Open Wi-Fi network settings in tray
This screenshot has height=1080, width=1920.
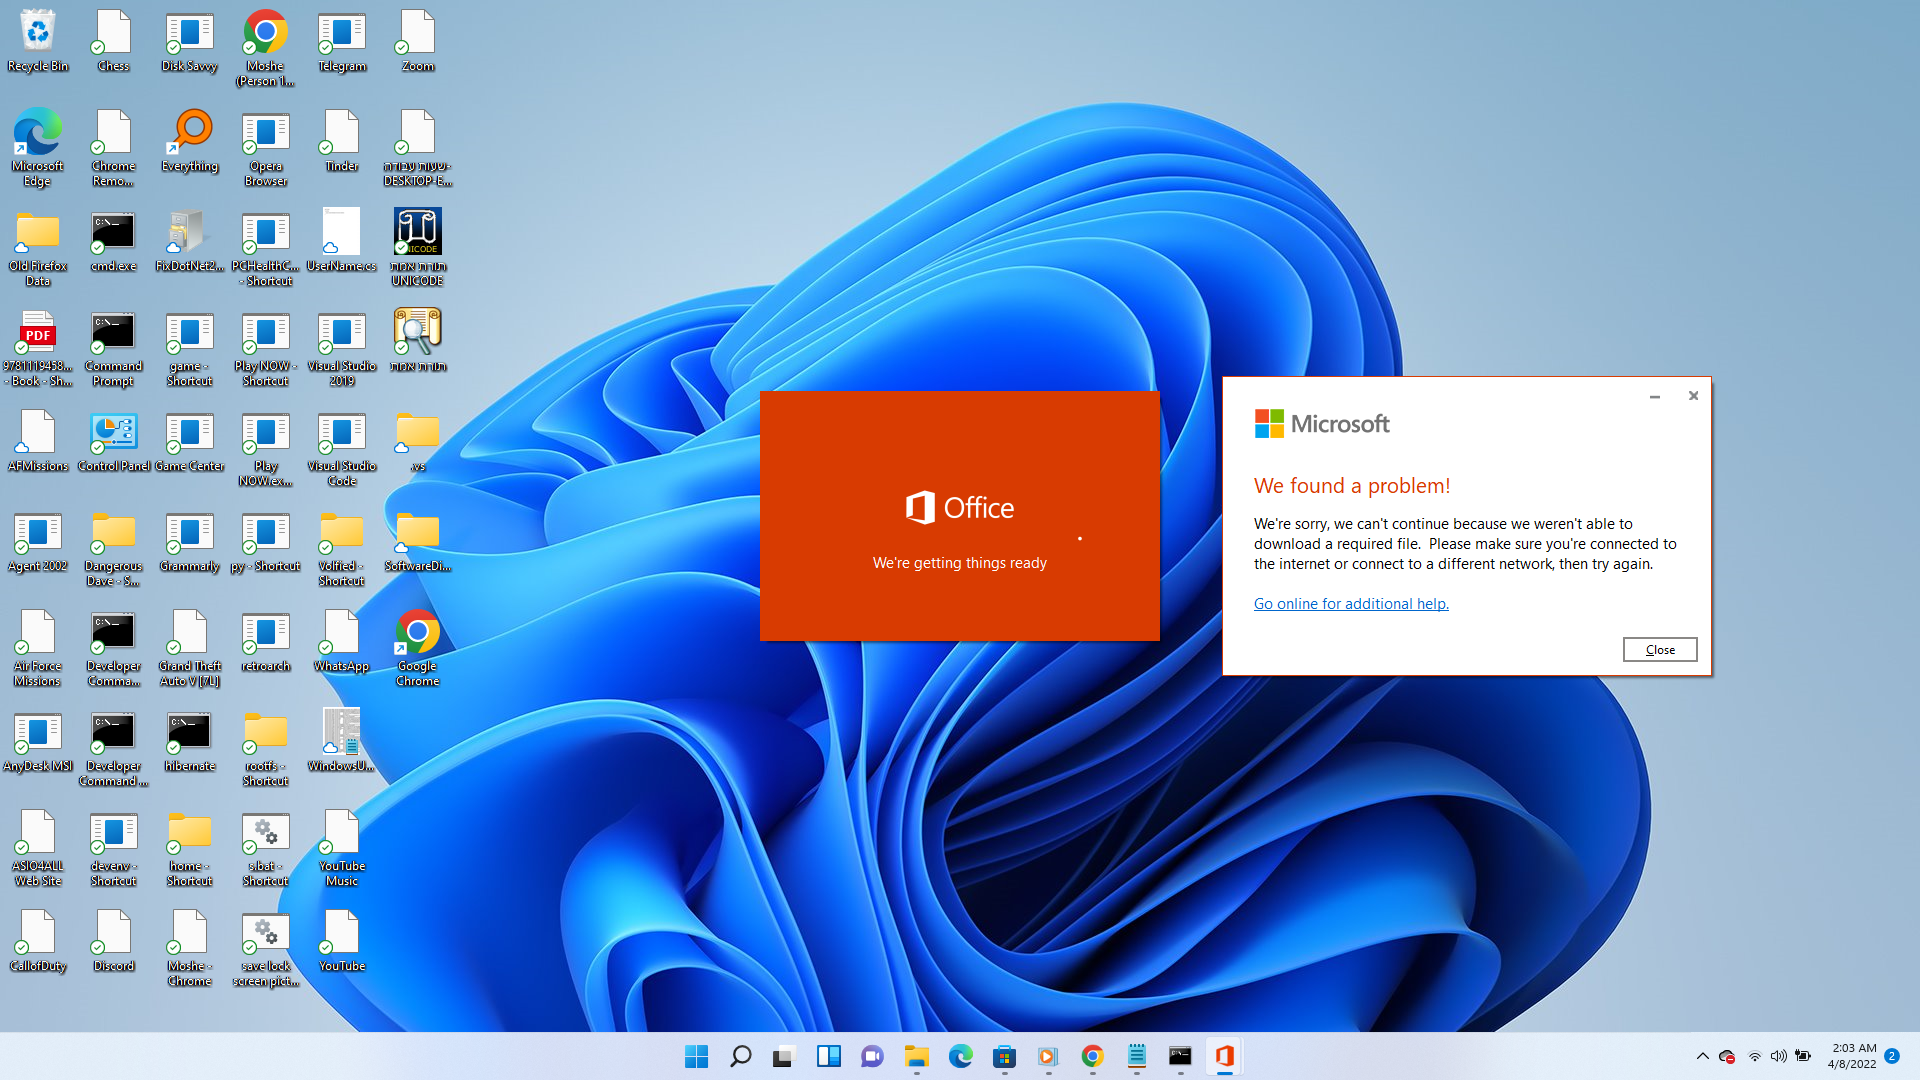[1754, 1056]
